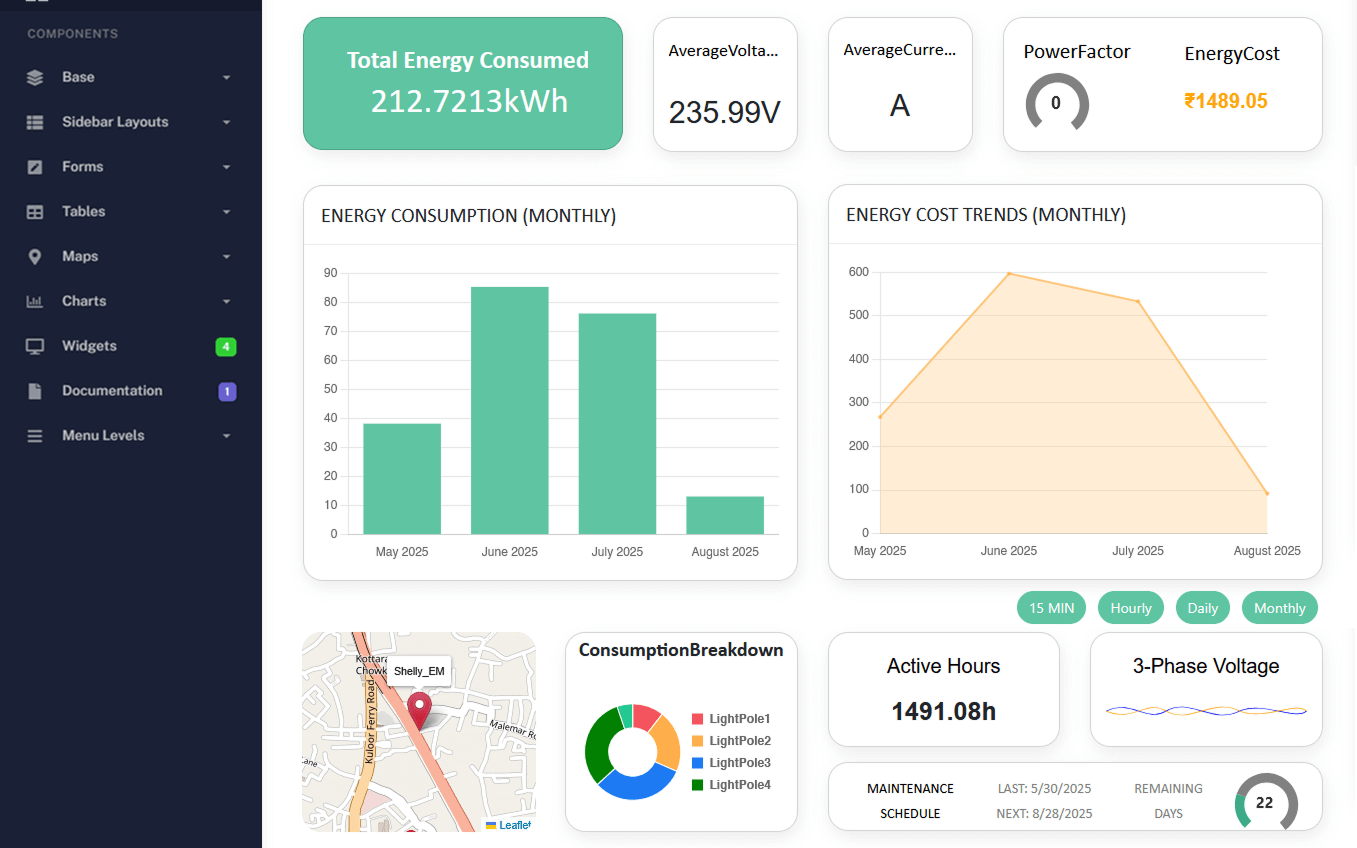The height and width of the screenshot is (848, 1357).
Task: Click the Documentation file icon
Action: click(35, 391)
